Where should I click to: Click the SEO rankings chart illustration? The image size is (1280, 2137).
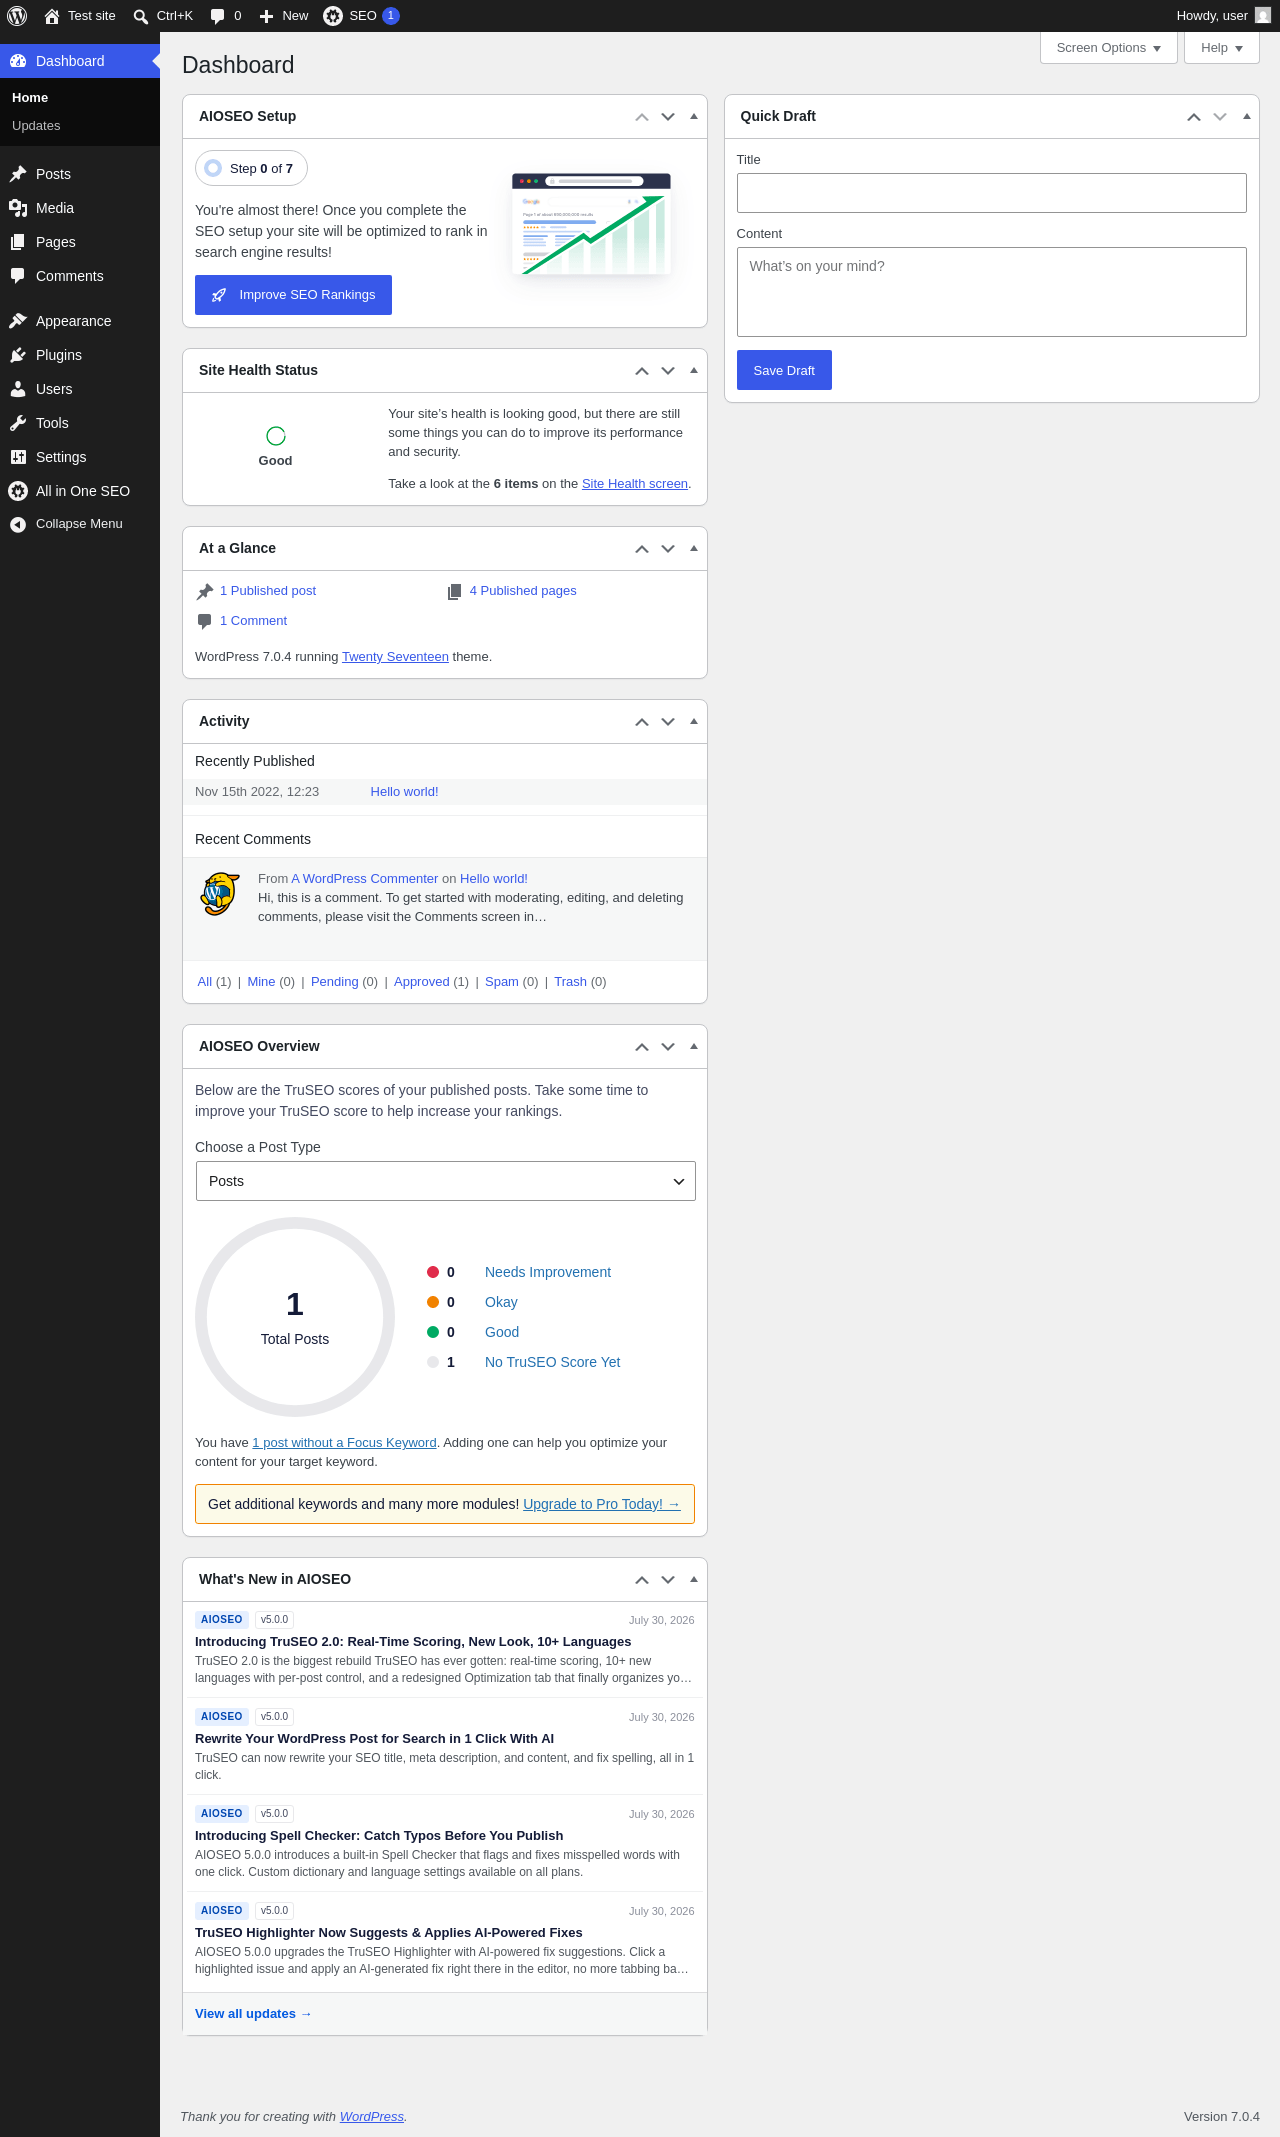point(591,224)
